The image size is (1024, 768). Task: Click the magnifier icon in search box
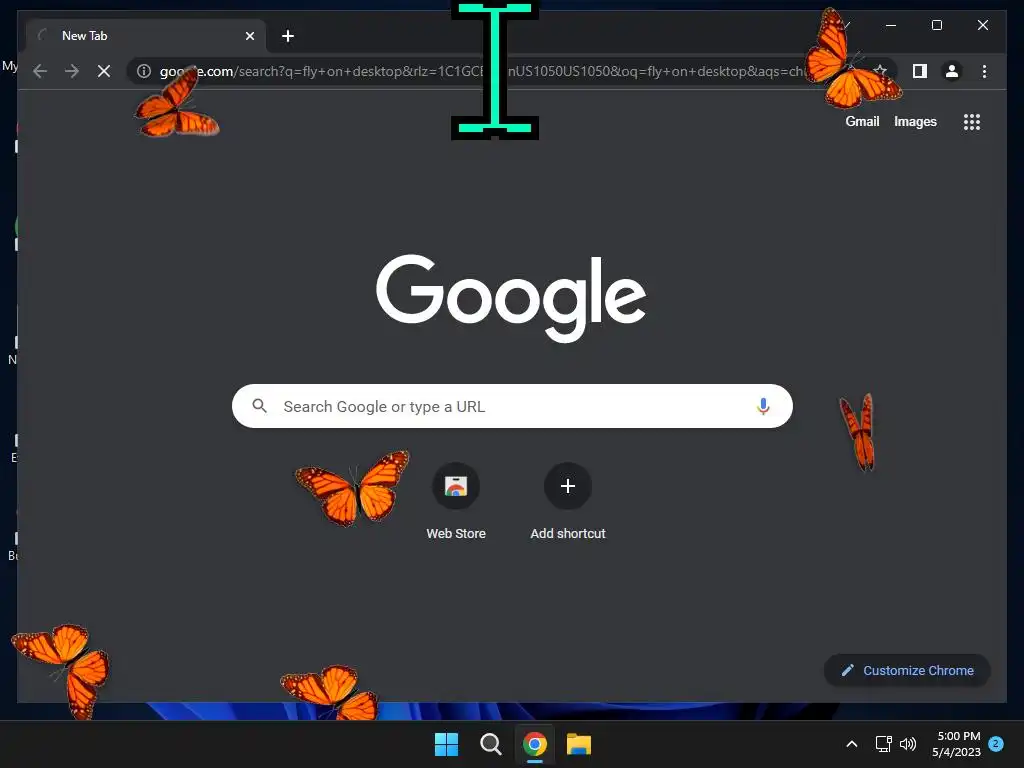click(259, 406)
